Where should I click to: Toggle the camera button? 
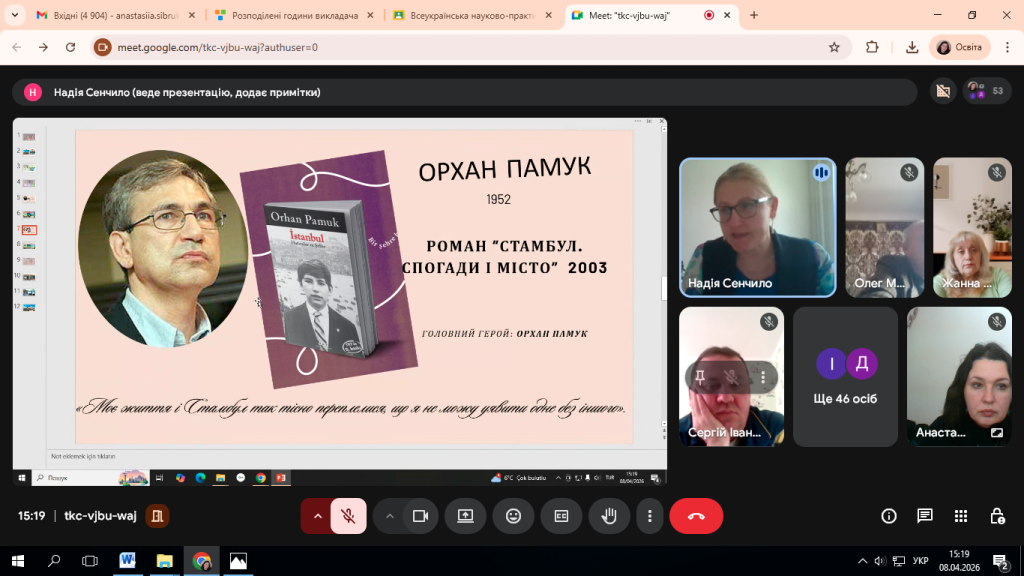[420, 516]
